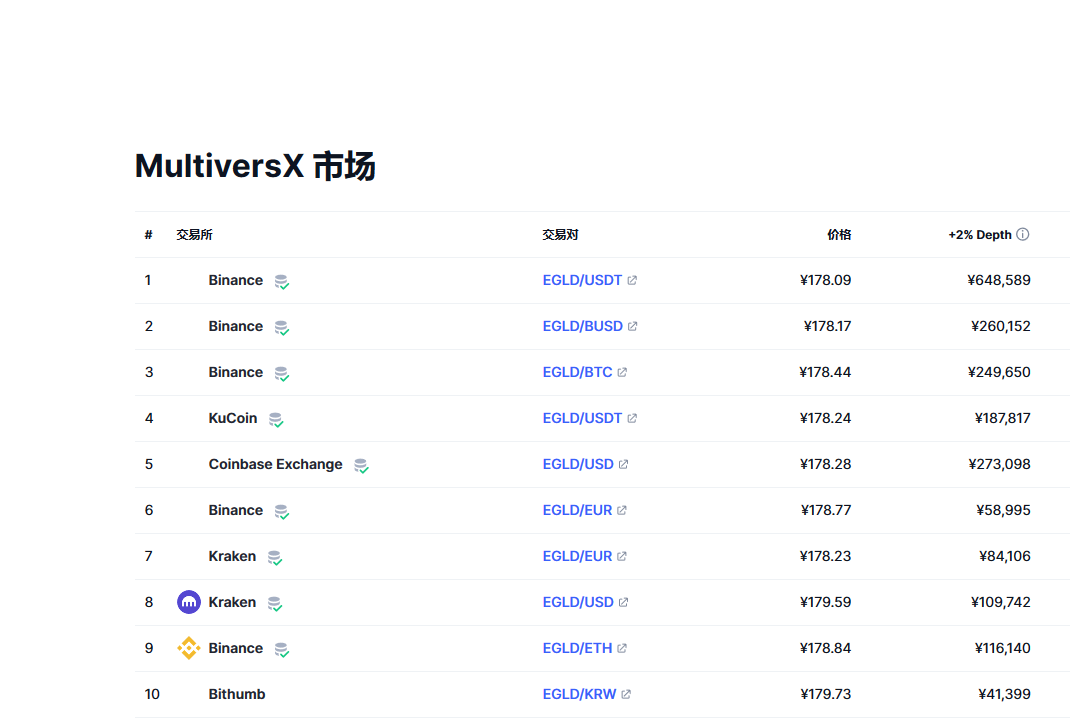Open the EGLD/BTC trading pair link
The height and width of the screenshot is (720, 1070).
click(577, 373)
